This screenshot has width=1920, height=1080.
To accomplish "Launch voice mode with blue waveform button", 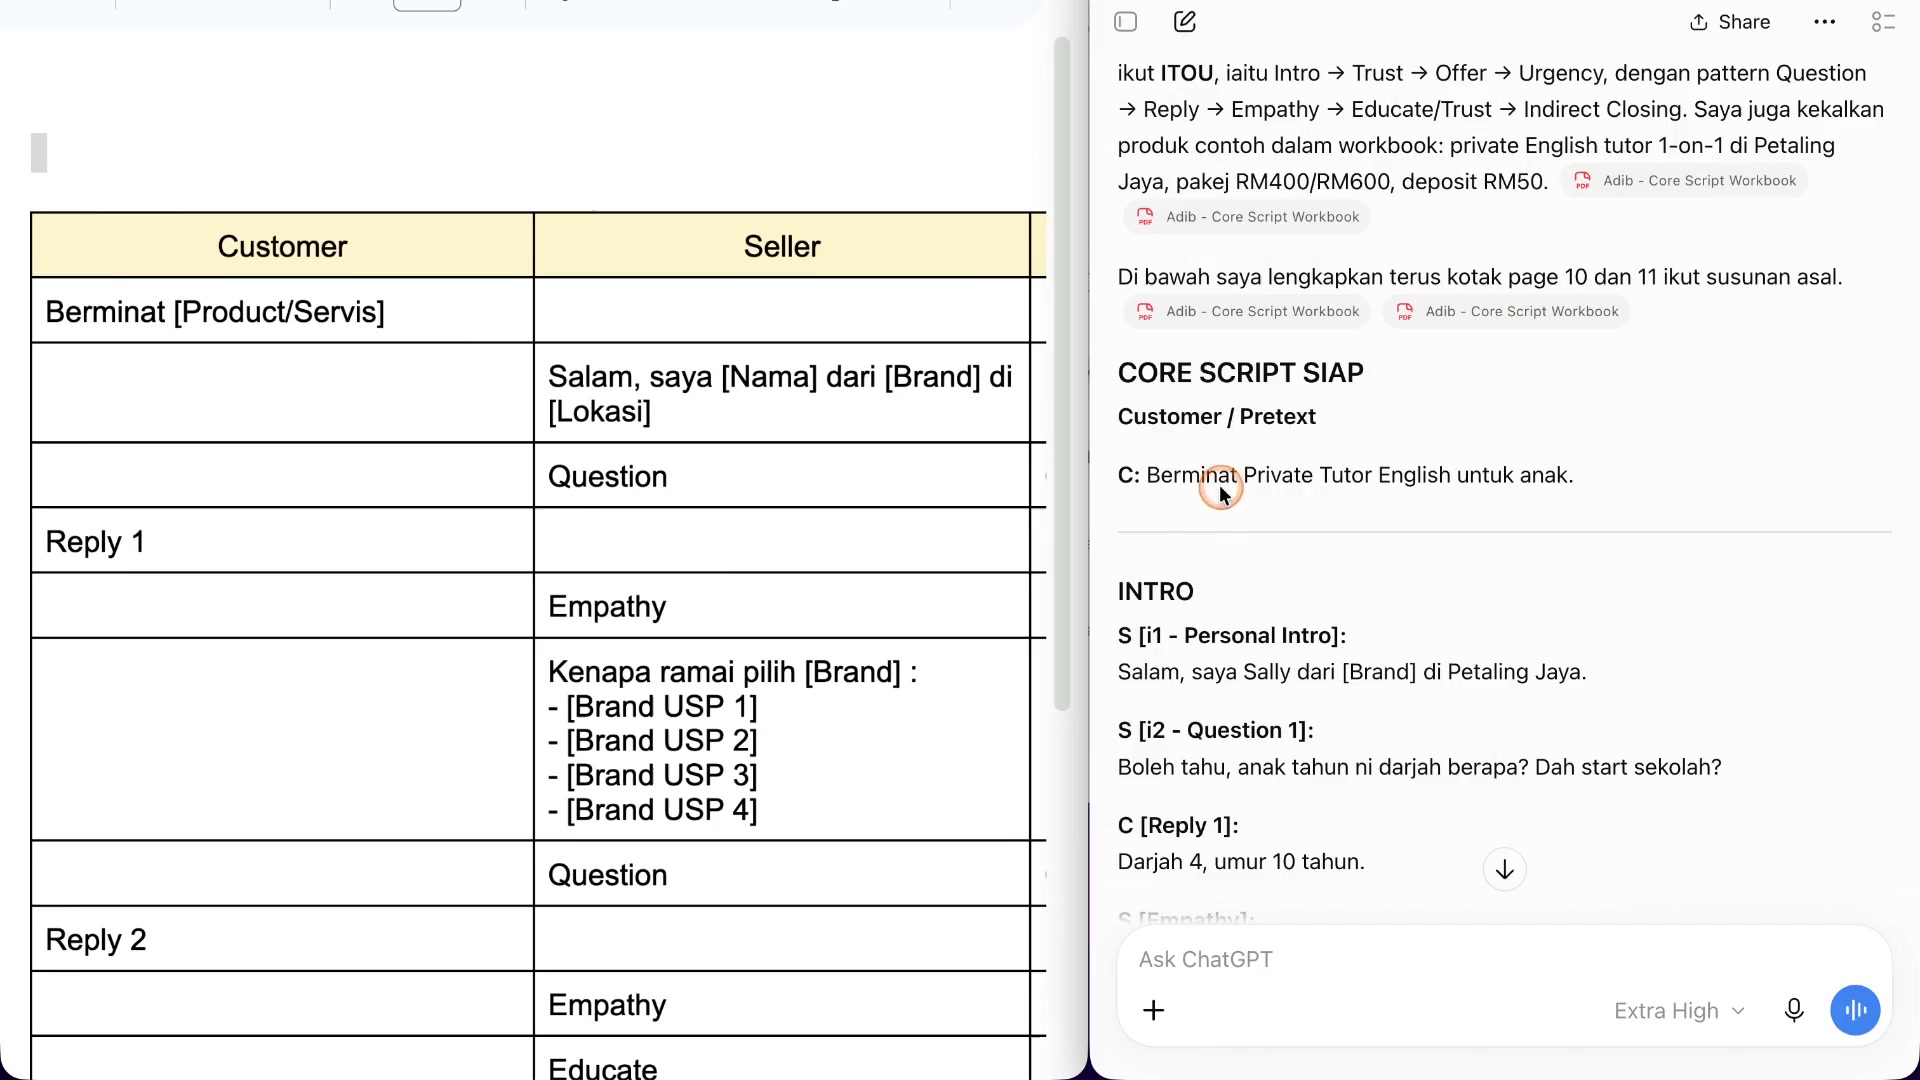I will [1855, 1011].
